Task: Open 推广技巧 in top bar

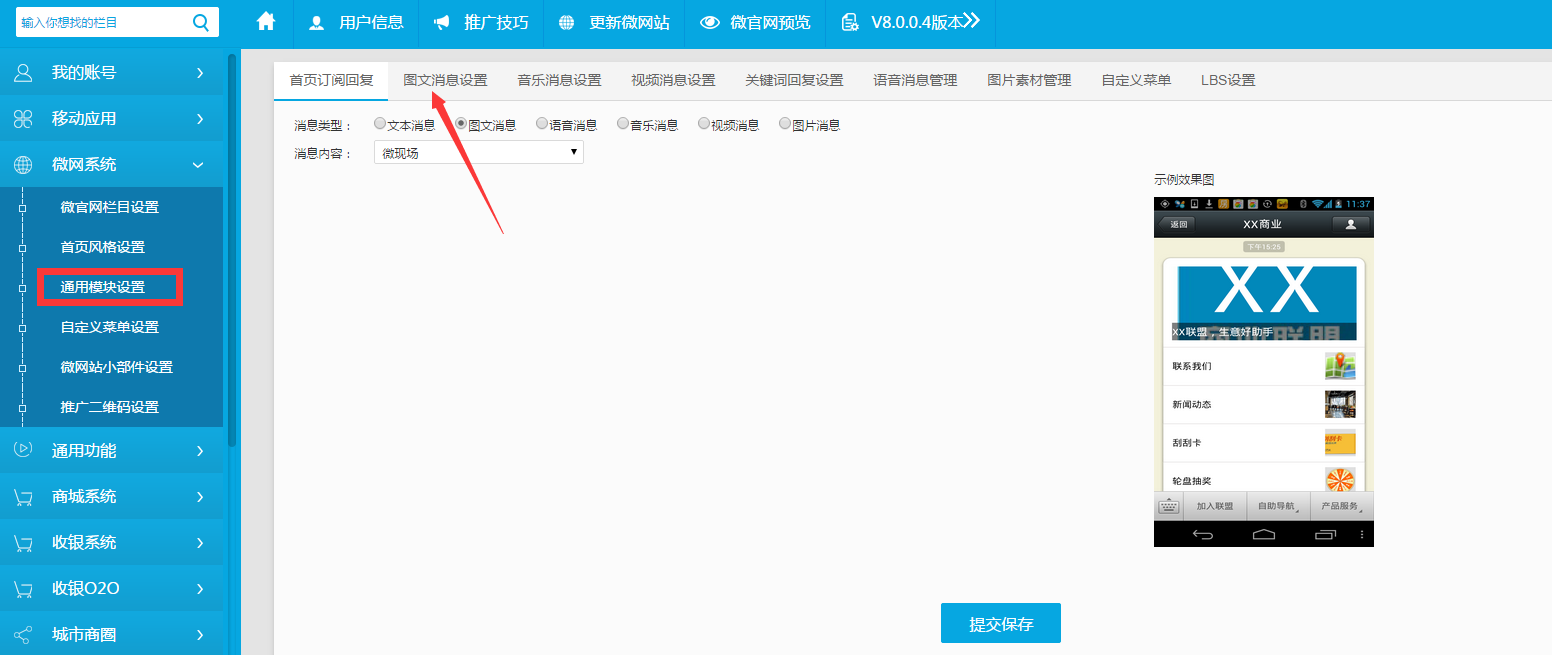Action: 480,22
